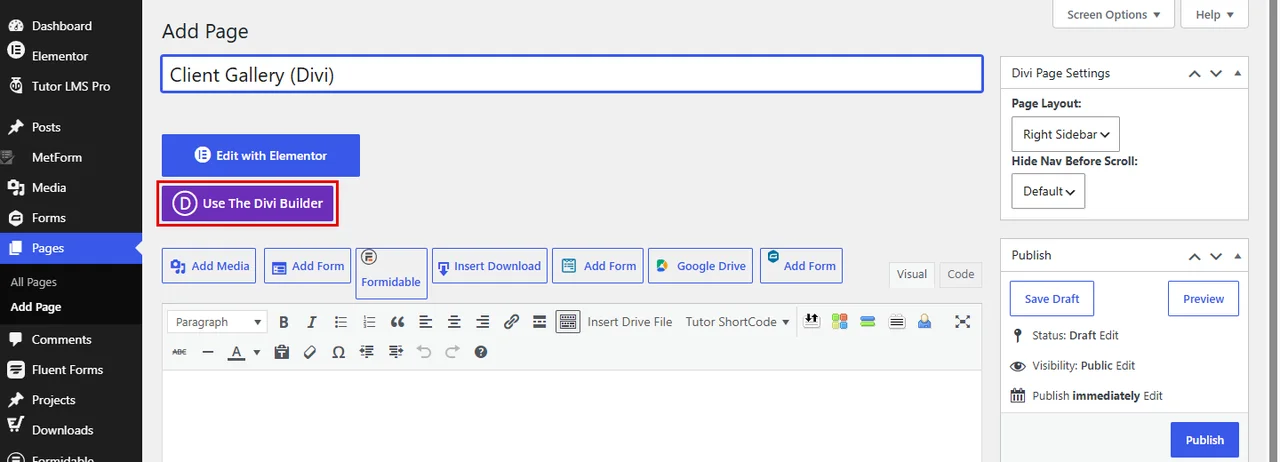Click Insert Drive File

pos(630,322)
